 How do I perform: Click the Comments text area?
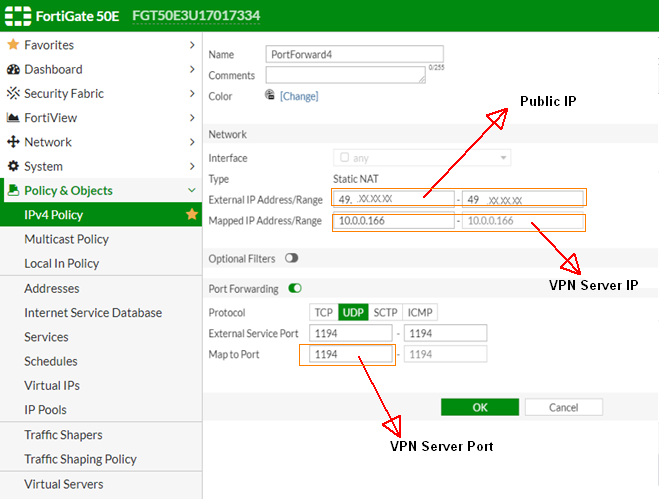point(345,75)
